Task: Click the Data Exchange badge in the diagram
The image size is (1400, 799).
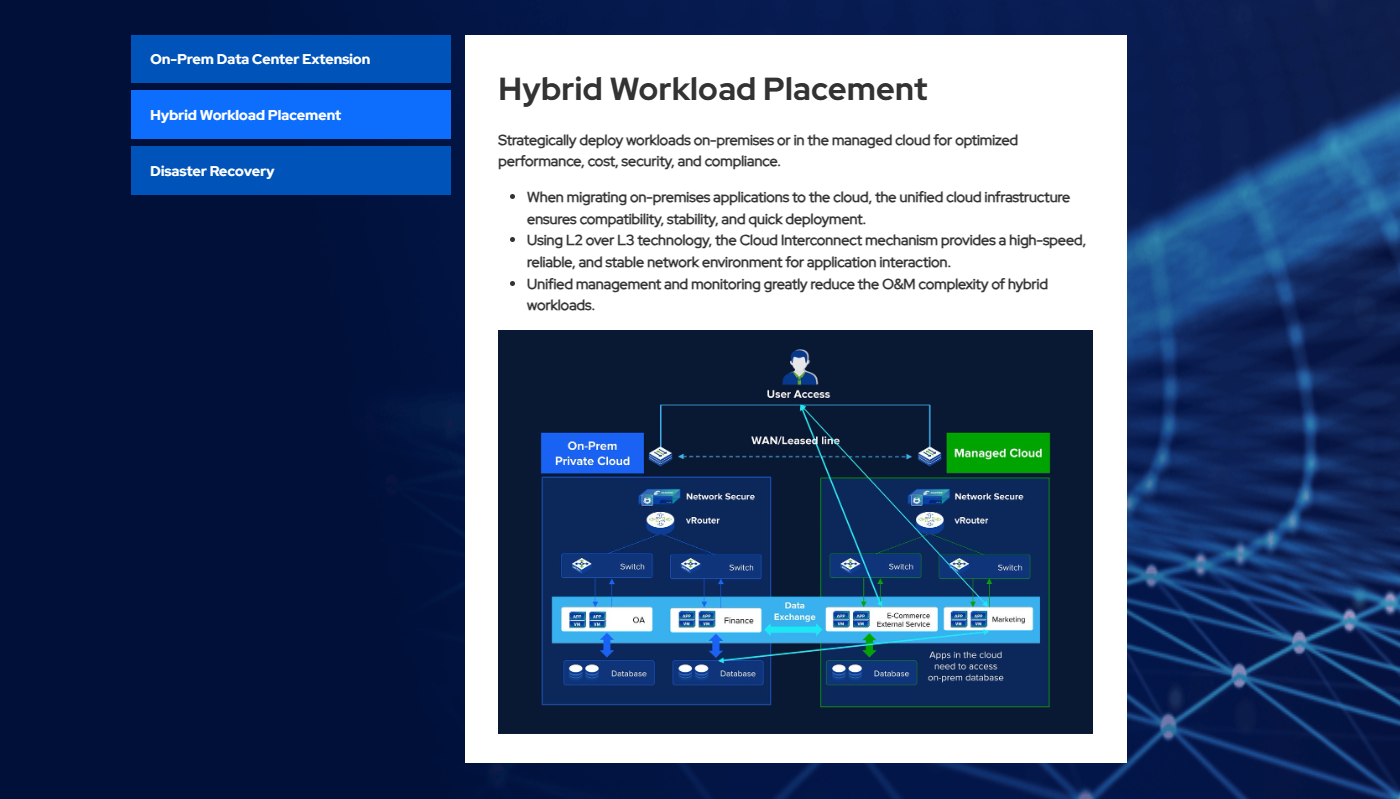Action: (x=794, y=611)
